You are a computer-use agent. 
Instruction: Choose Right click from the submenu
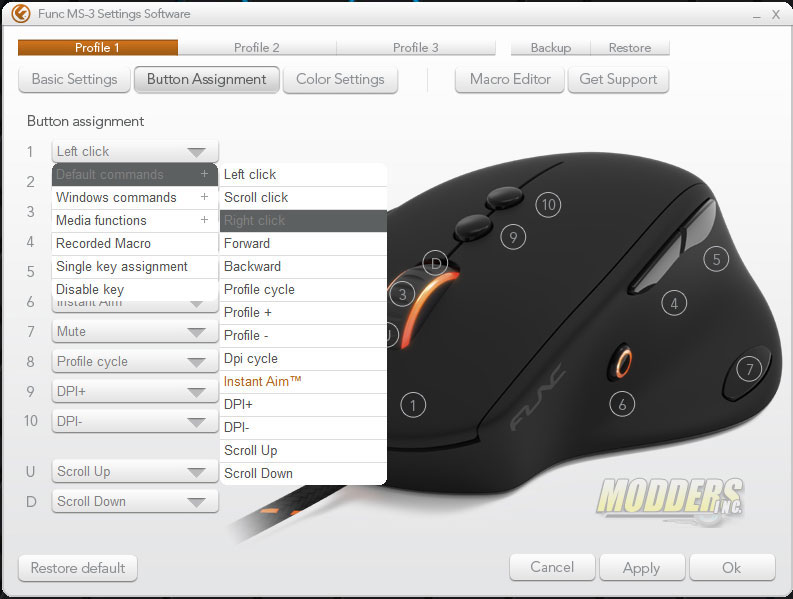(x=303, y=221)
